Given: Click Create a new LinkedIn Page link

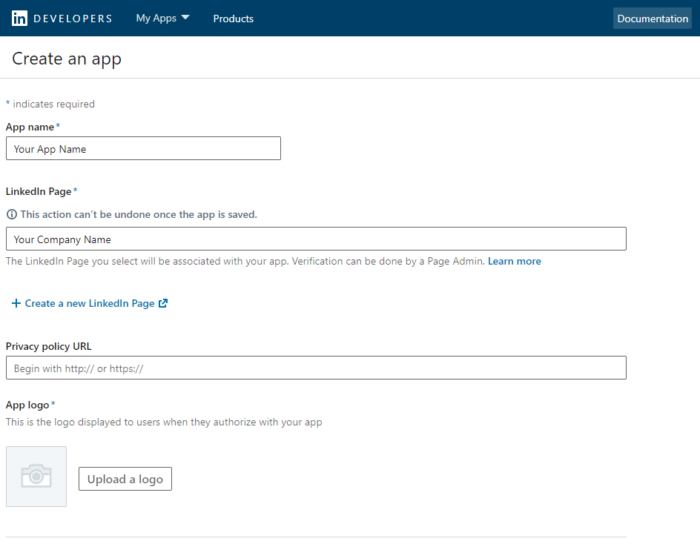Looking at the screenshot, I should 89,304.
